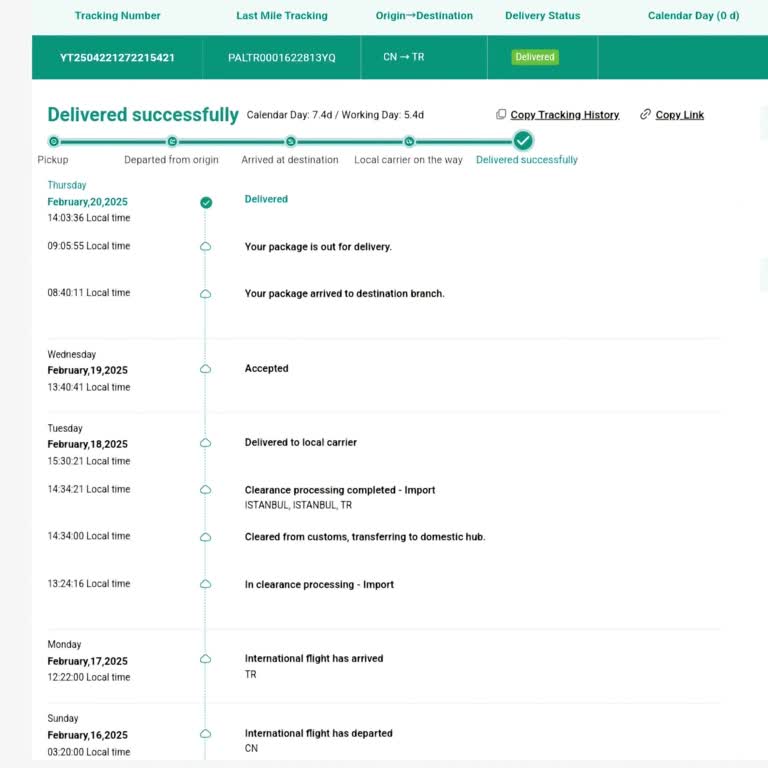Click the cloud icon beside arrived to destination branch

(x=206, y=294)
